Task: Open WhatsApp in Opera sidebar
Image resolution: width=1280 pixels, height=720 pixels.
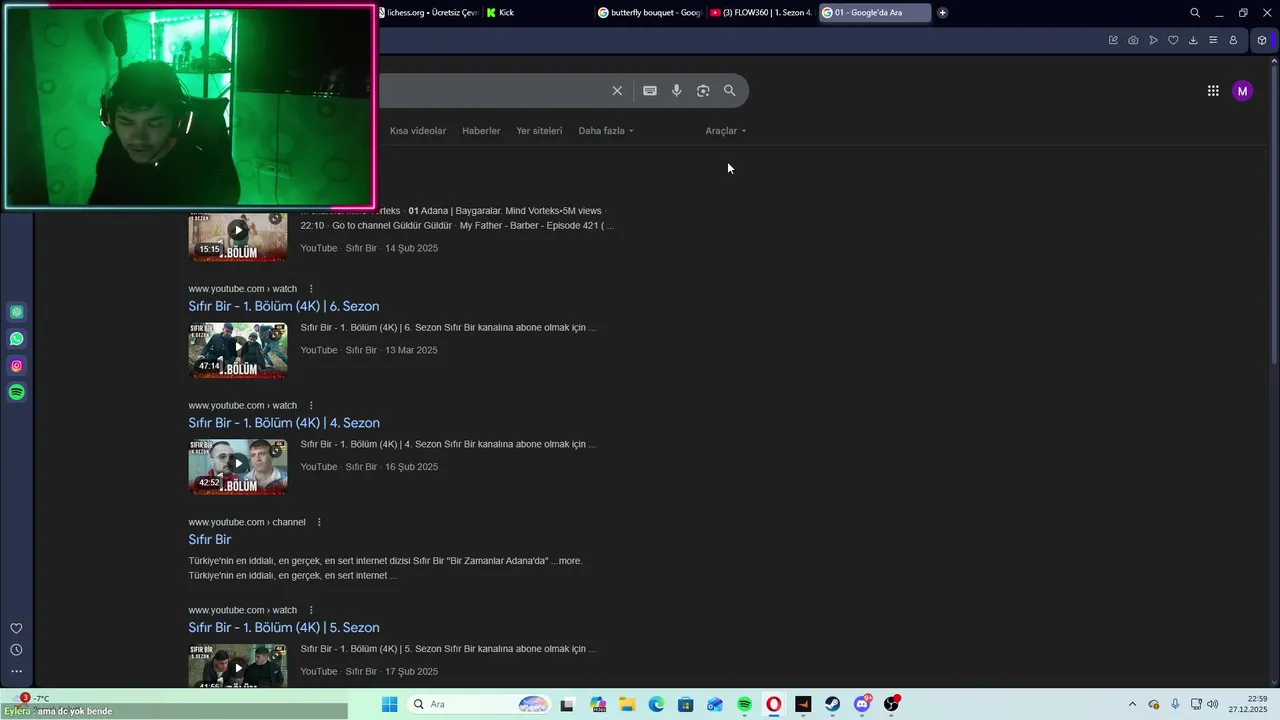Action: coord(17,339)
